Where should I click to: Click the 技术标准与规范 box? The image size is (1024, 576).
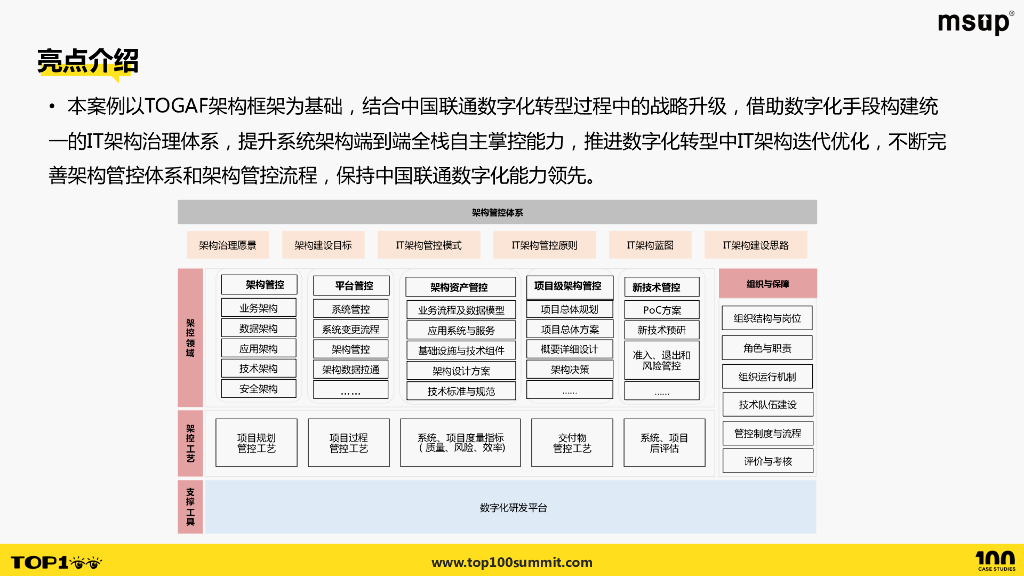pyautogui.click(x=461, y=391)
